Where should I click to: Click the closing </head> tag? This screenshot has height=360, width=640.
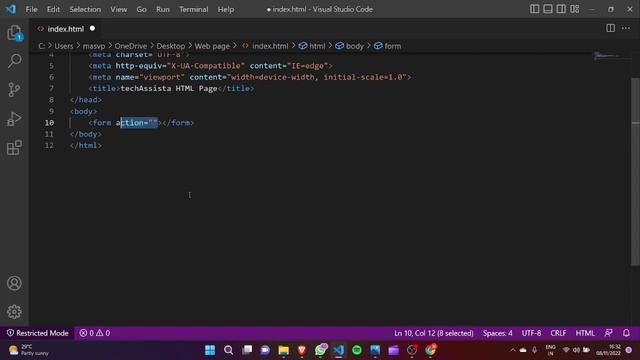(x=86, y=100)
